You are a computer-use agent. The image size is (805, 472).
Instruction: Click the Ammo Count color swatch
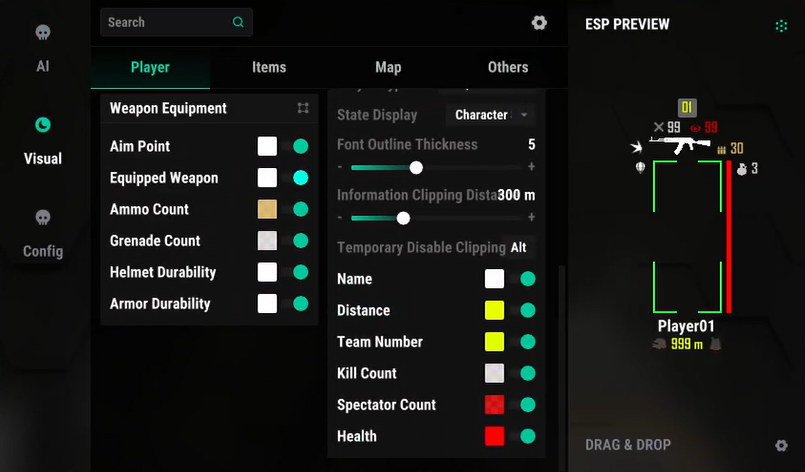[x=267, y=209]
